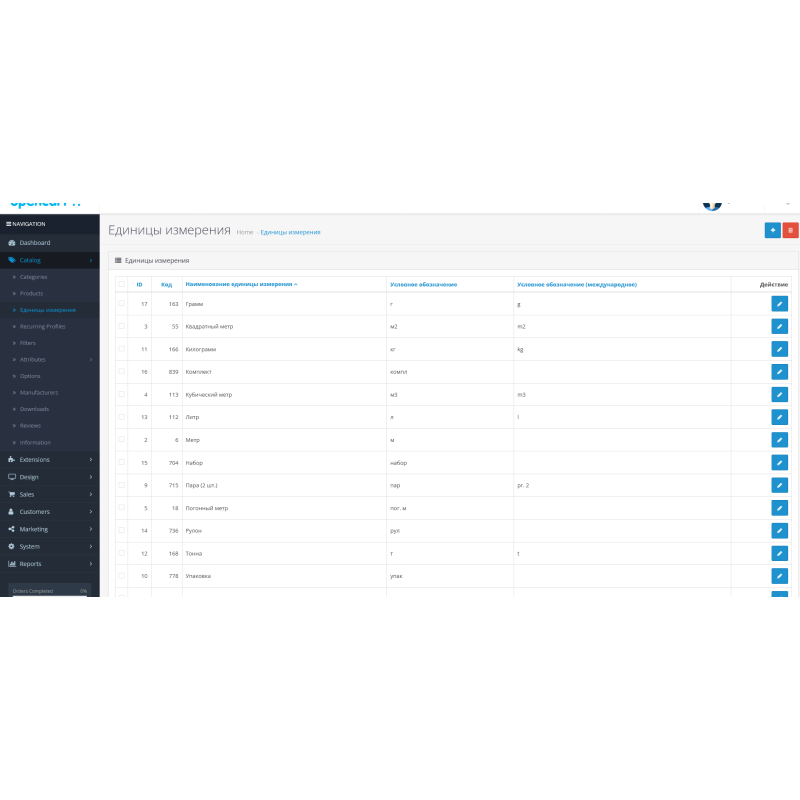Click the red delete trash button
Image resolution: width=800 pixels, height=800 pixels.
coord(789,230)
